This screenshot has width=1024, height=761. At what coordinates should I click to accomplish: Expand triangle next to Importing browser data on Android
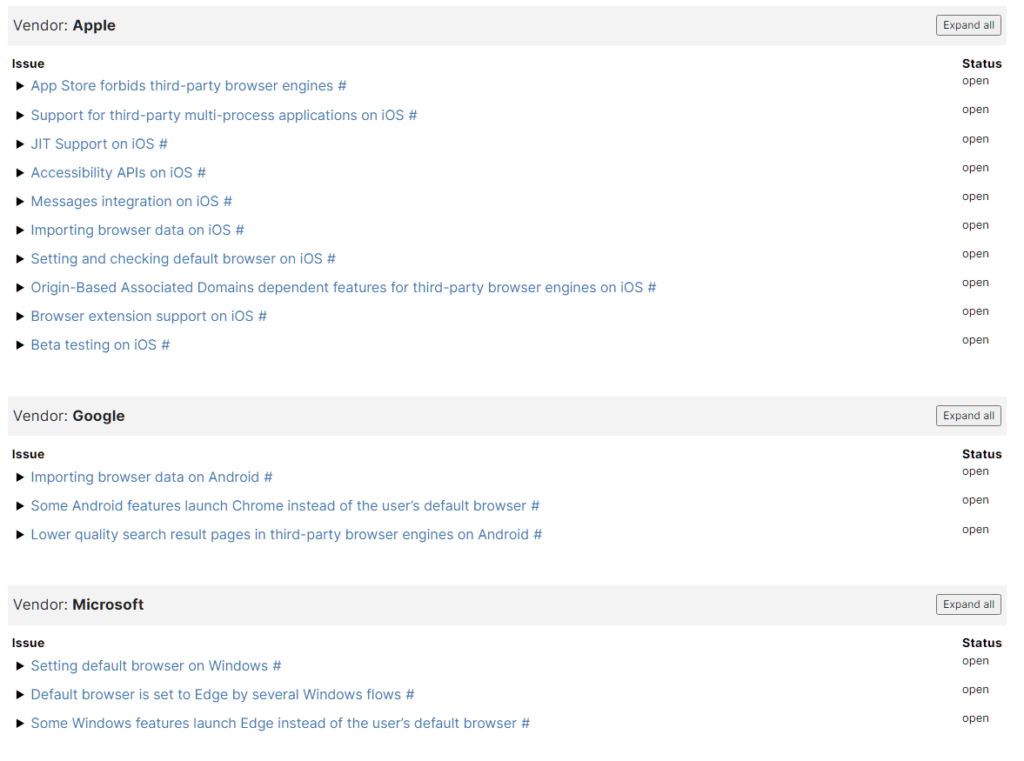tap(20, 478)
